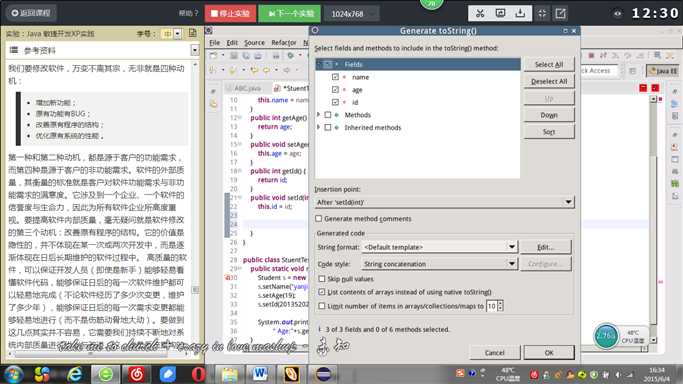Click the volume icon in the system tray
This screenshot has width=683, height=384.
618,374
